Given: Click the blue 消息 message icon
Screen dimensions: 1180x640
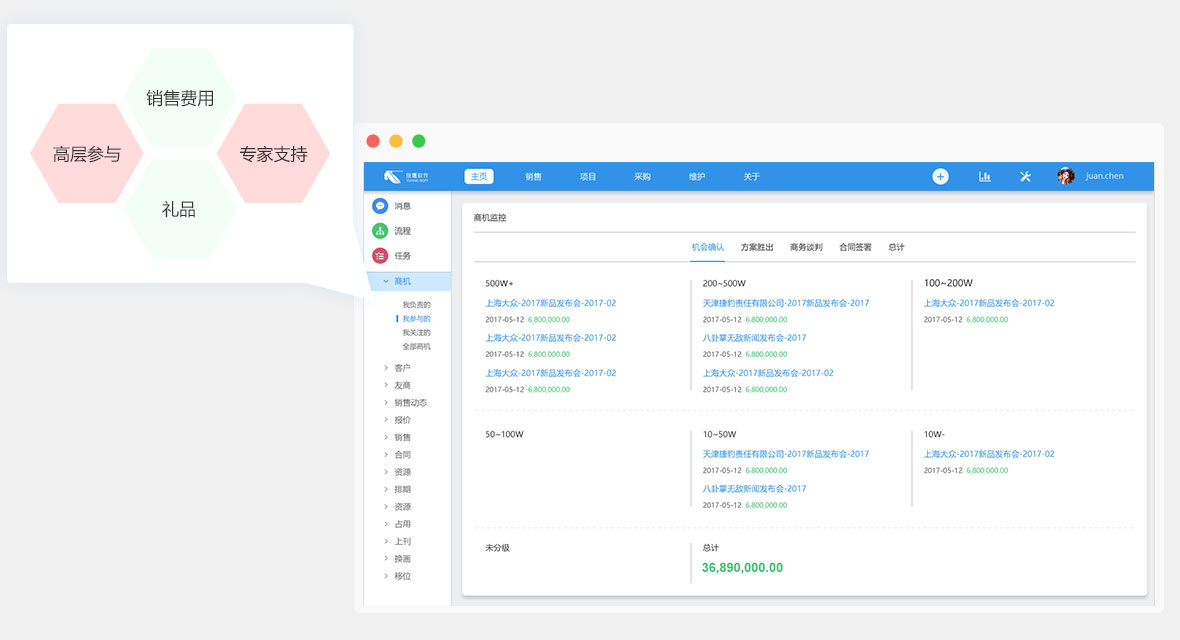Looking at the screenshot, I should [x=380, y=206].
